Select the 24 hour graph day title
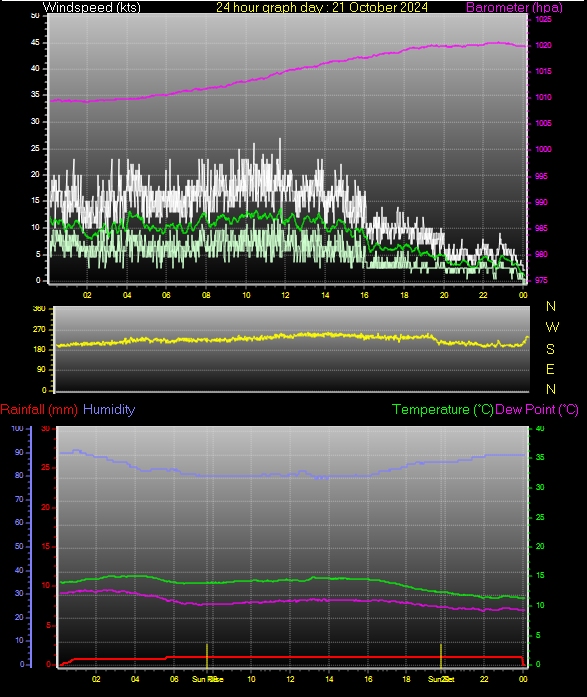587x697 pixels. (x=322, y=7)
